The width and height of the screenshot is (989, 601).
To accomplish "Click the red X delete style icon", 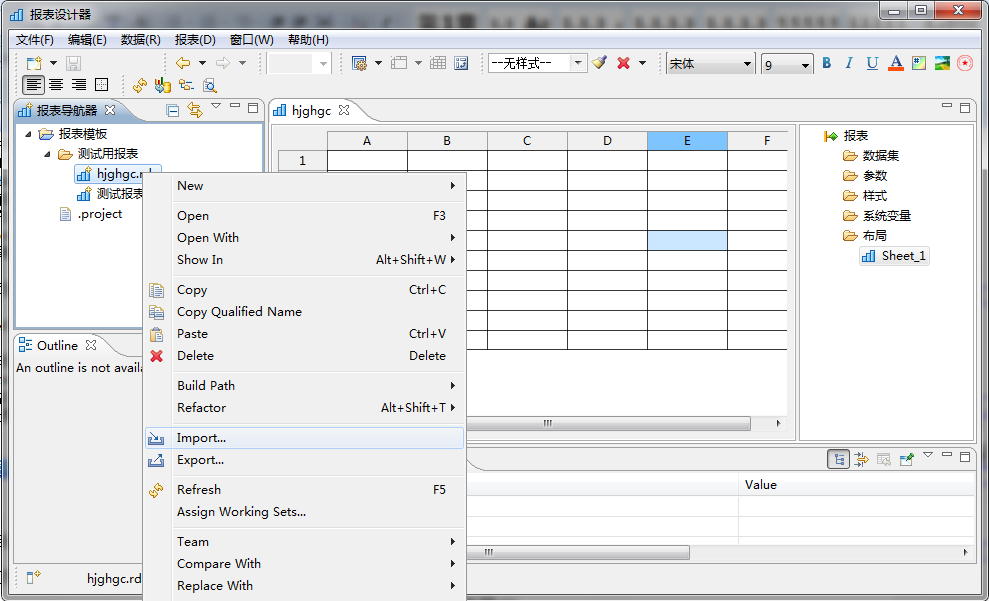I will click(x=623, y=63).
